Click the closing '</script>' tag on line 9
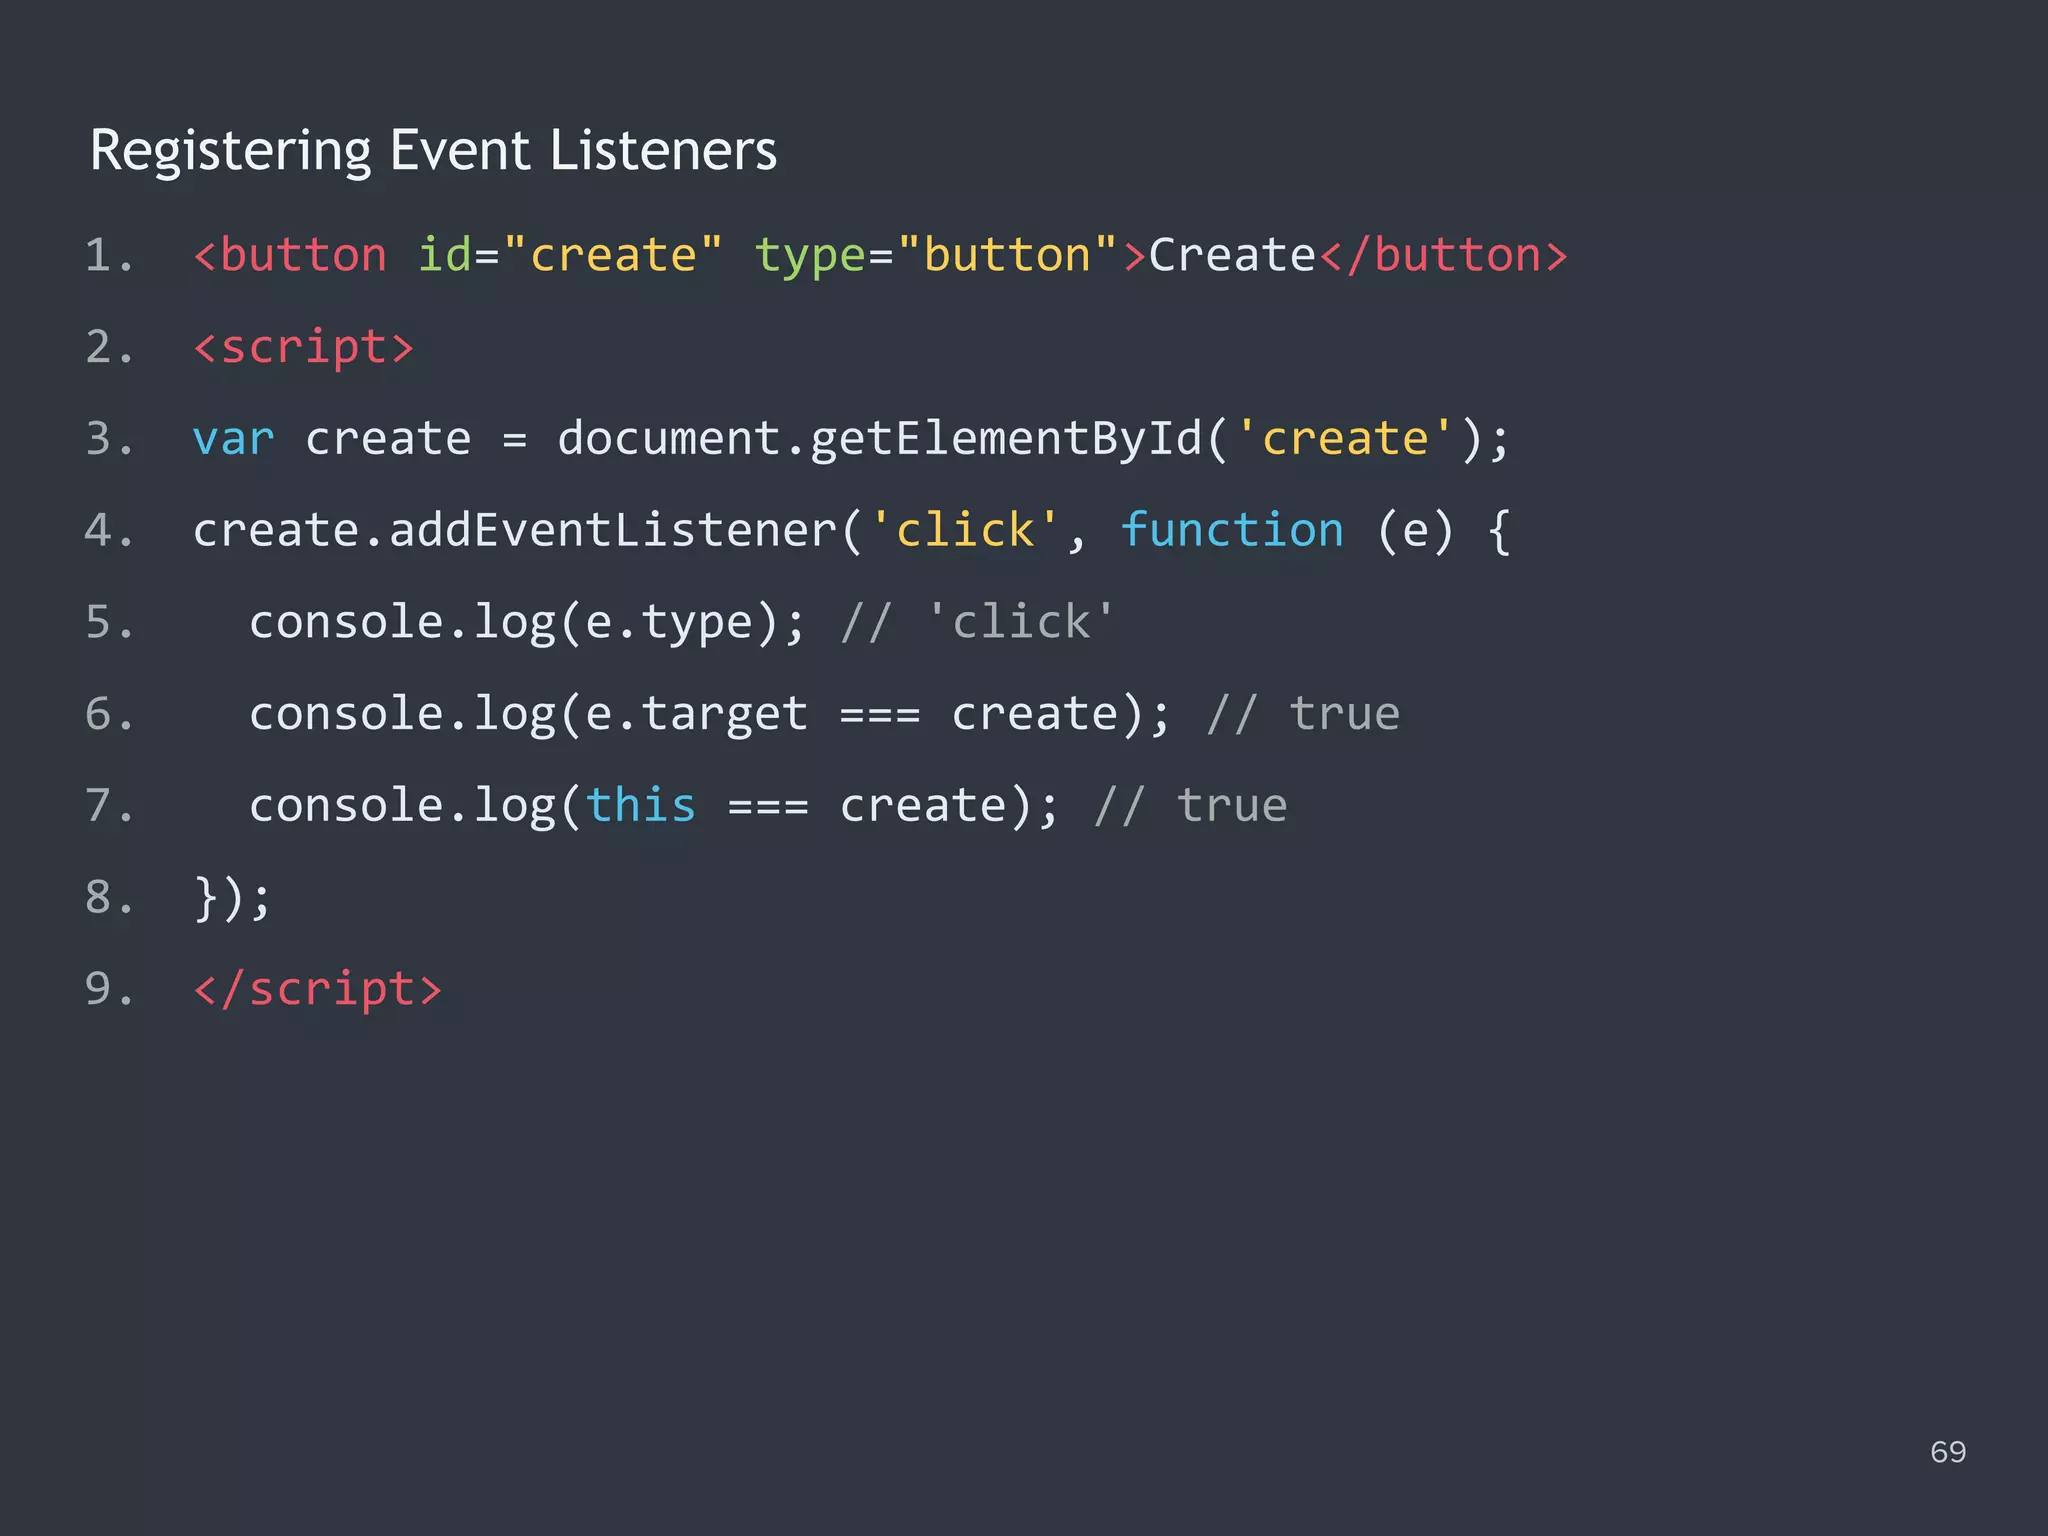2048x1536 pixels. pos(317,990)
